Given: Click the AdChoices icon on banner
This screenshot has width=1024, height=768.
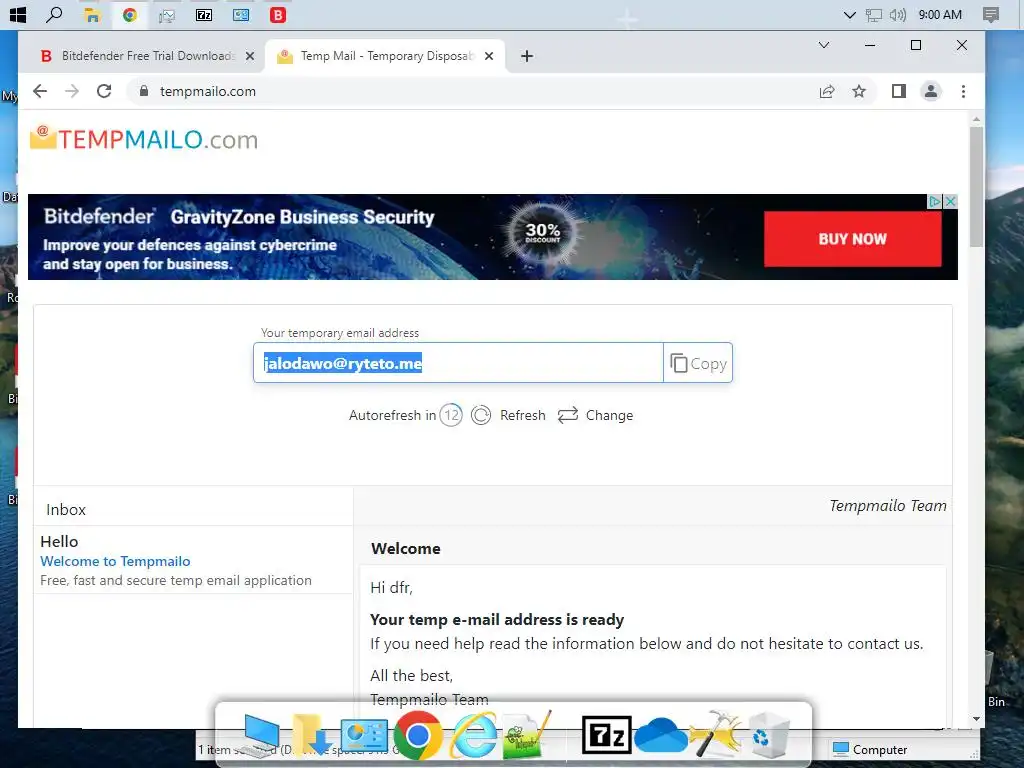Looking at the screenshot, I should 935,201.
